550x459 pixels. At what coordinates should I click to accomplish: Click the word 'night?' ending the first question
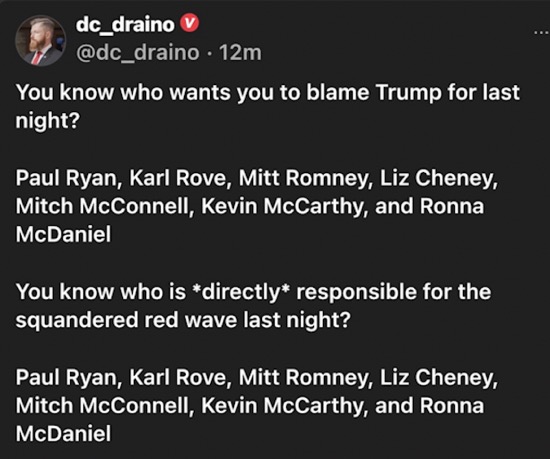(x=48, y=121)
